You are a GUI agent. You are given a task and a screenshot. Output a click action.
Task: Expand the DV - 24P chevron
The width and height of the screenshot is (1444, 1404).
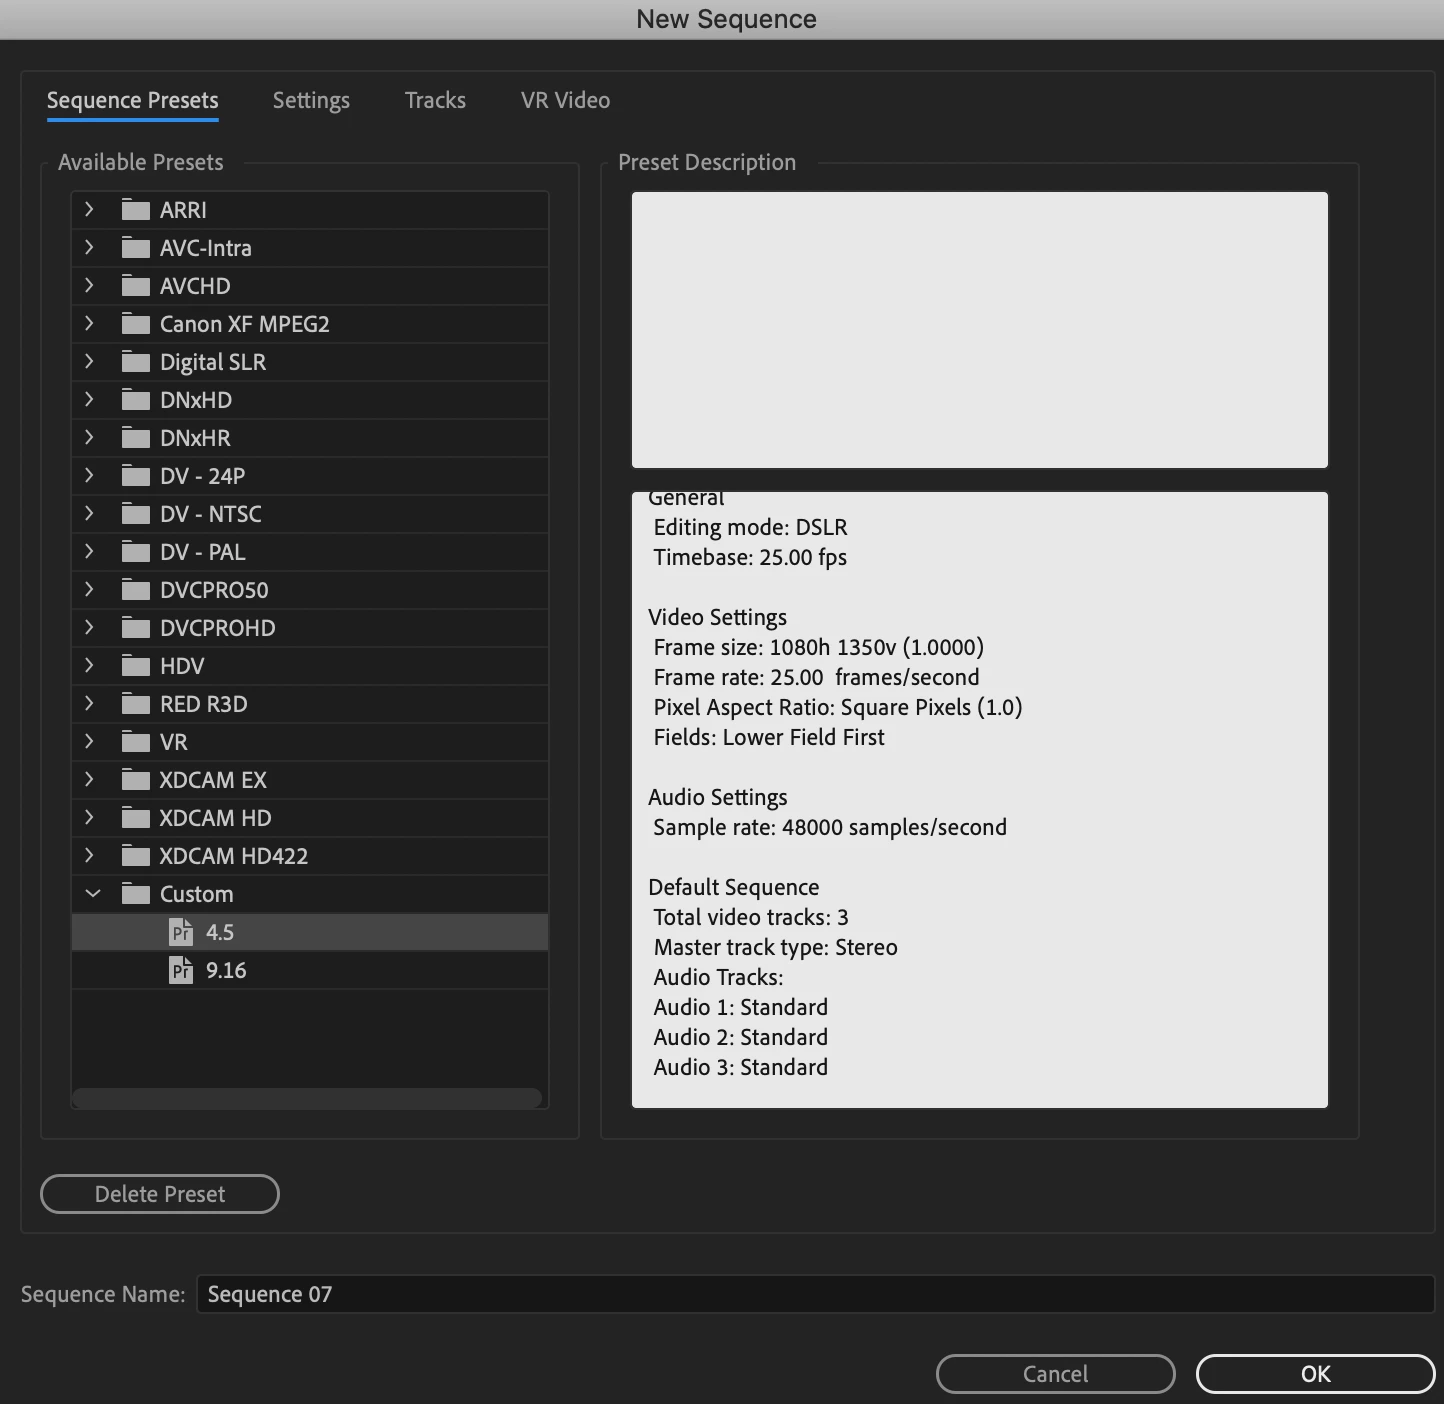coord(89,475)
